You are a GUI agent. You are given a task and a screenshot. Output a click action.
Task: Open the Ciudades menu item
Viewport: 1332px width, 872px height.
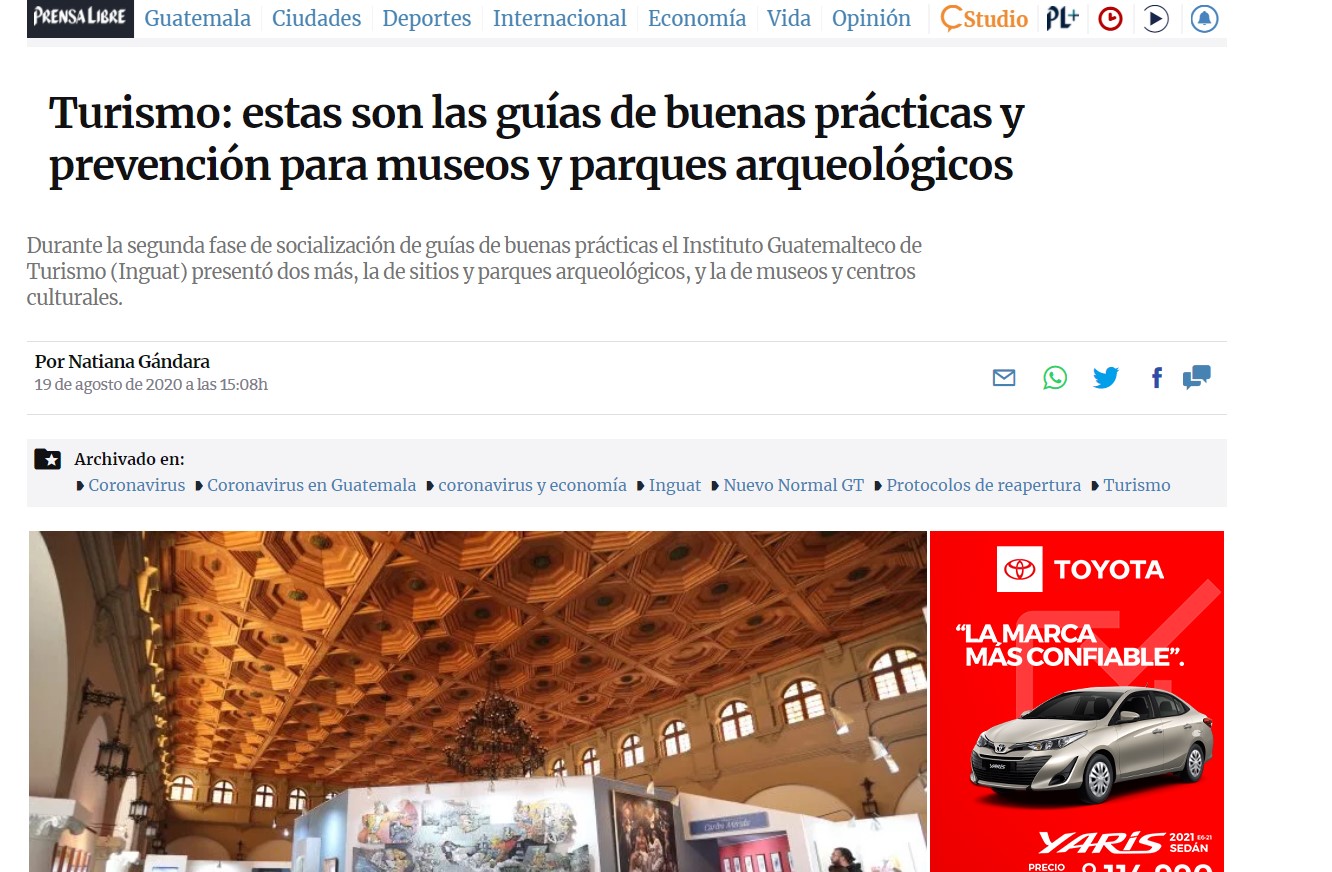316,19
